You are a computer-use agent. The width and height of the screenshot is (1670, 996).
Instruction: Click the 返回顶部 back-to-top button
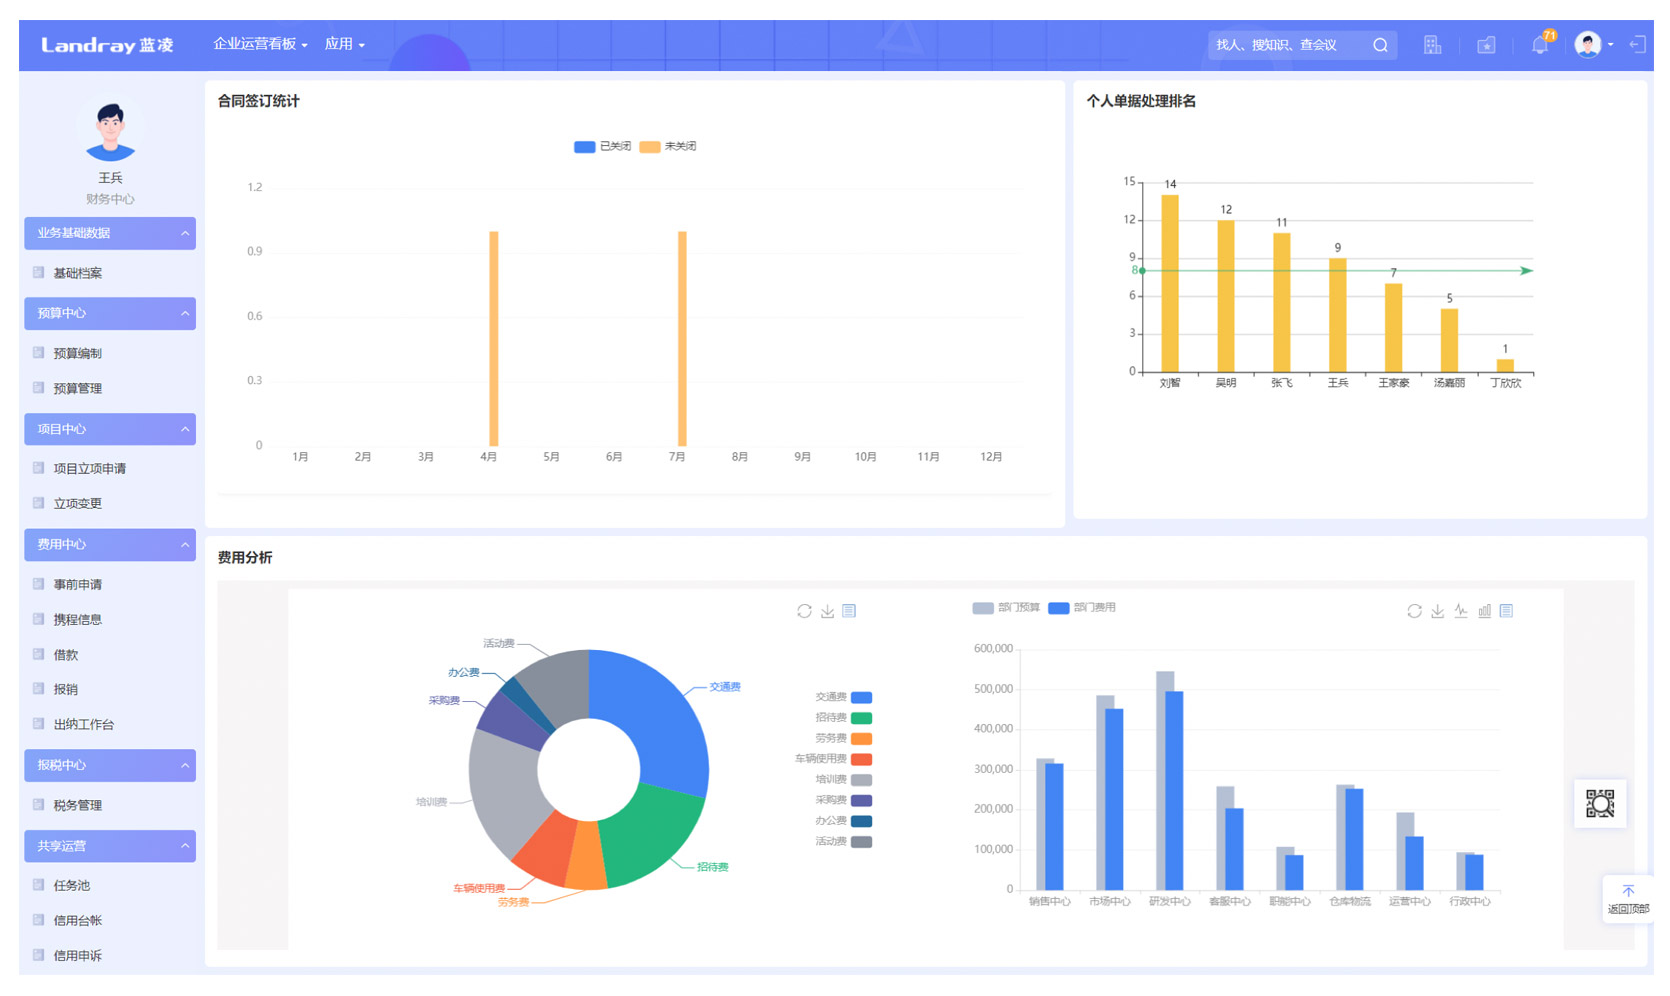click(1627, 899)
